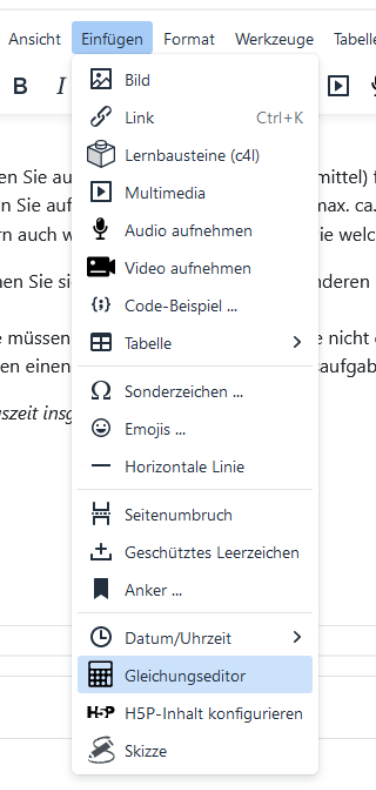Click the bookmark Anker icon
The width and height of the screenshot is (376, 790).
click(x=101, y=589)
